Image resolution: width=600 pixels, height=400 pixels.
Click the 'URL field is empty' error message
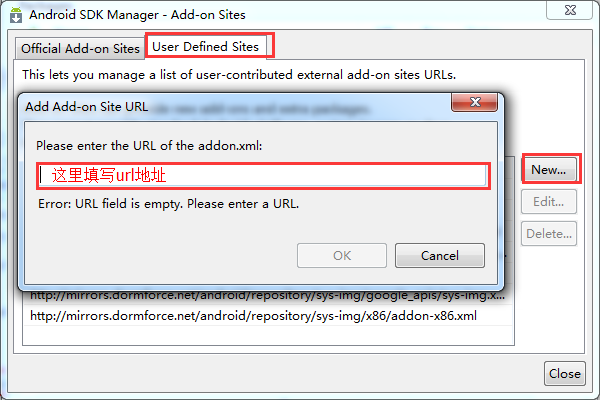point(167,204)
